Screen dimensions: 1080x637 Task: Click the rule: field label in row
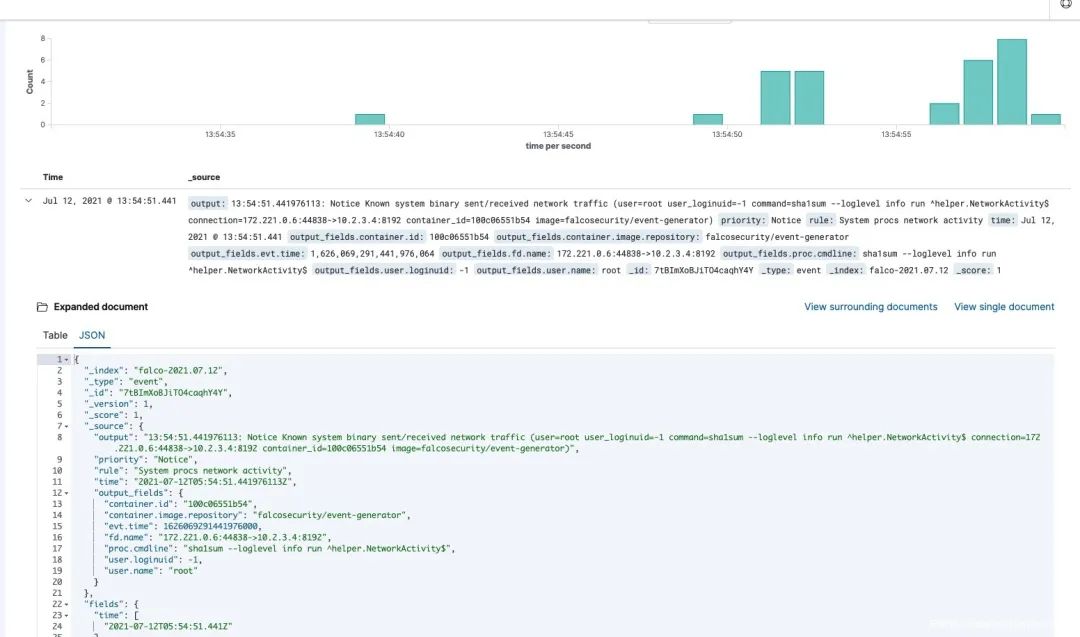pyautogui.click(x=819, y=220)
